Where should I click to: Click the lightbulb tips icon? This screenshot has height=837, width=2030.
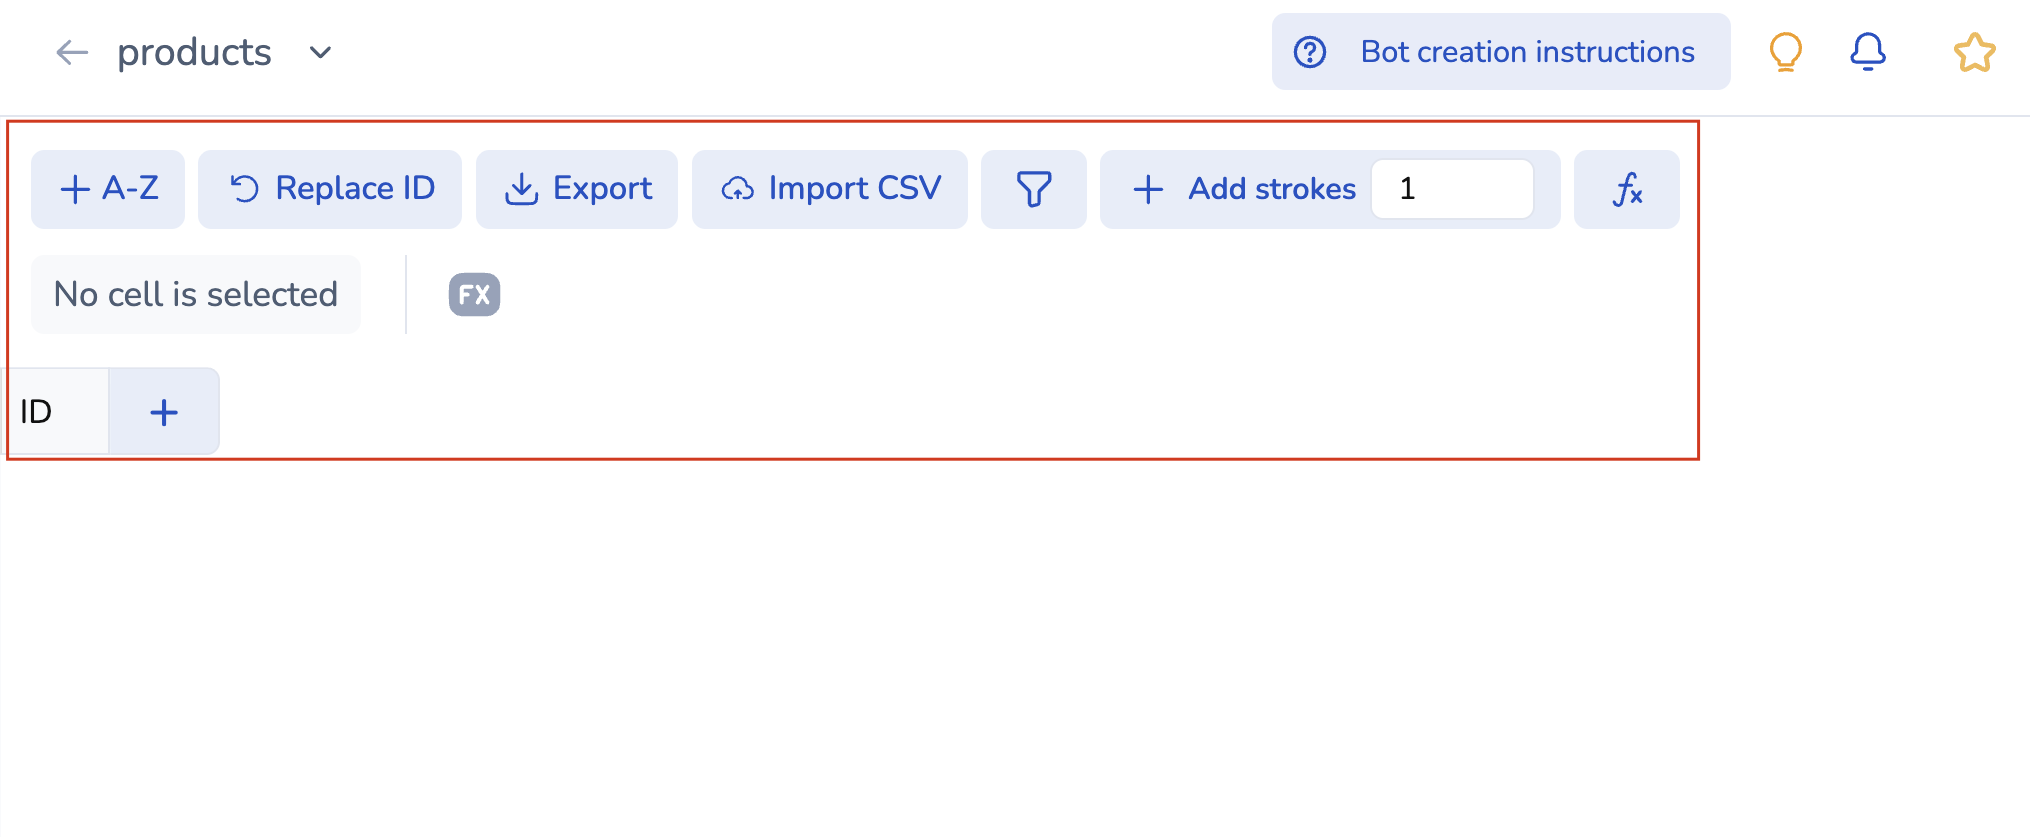1785,52
